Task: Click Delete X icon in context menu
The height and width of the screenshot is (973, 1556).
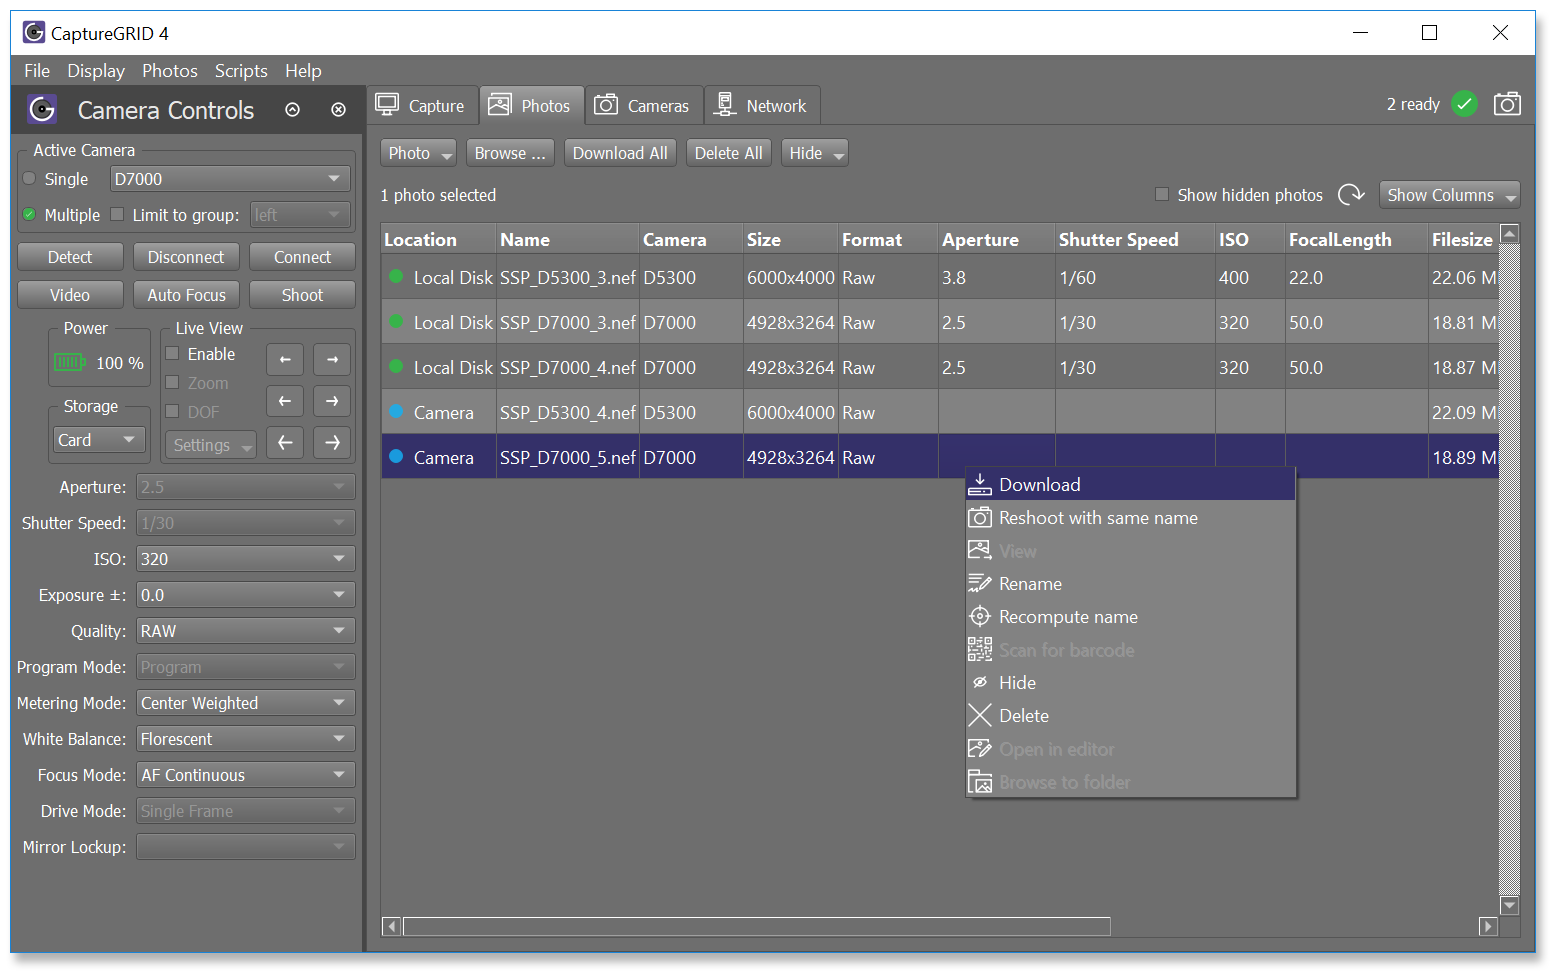Action: click(x=980, y=716)
